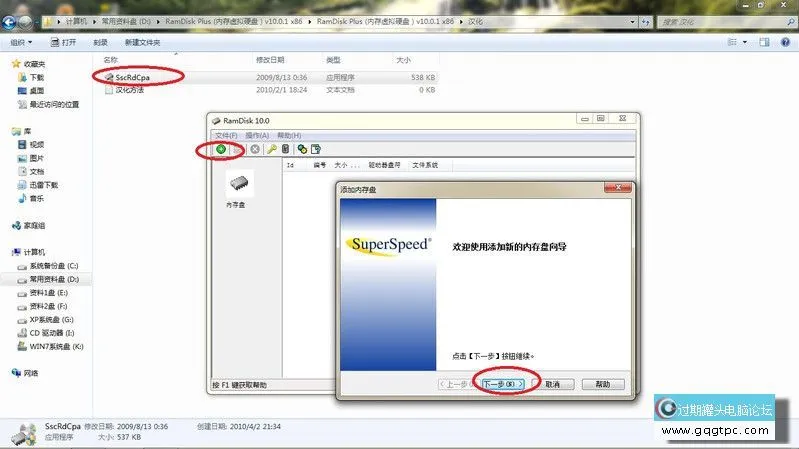Viewport: 799px width, 449px height.
Task: Open the 操作(A) menu in RamDisk
Action: pos(257,135)
